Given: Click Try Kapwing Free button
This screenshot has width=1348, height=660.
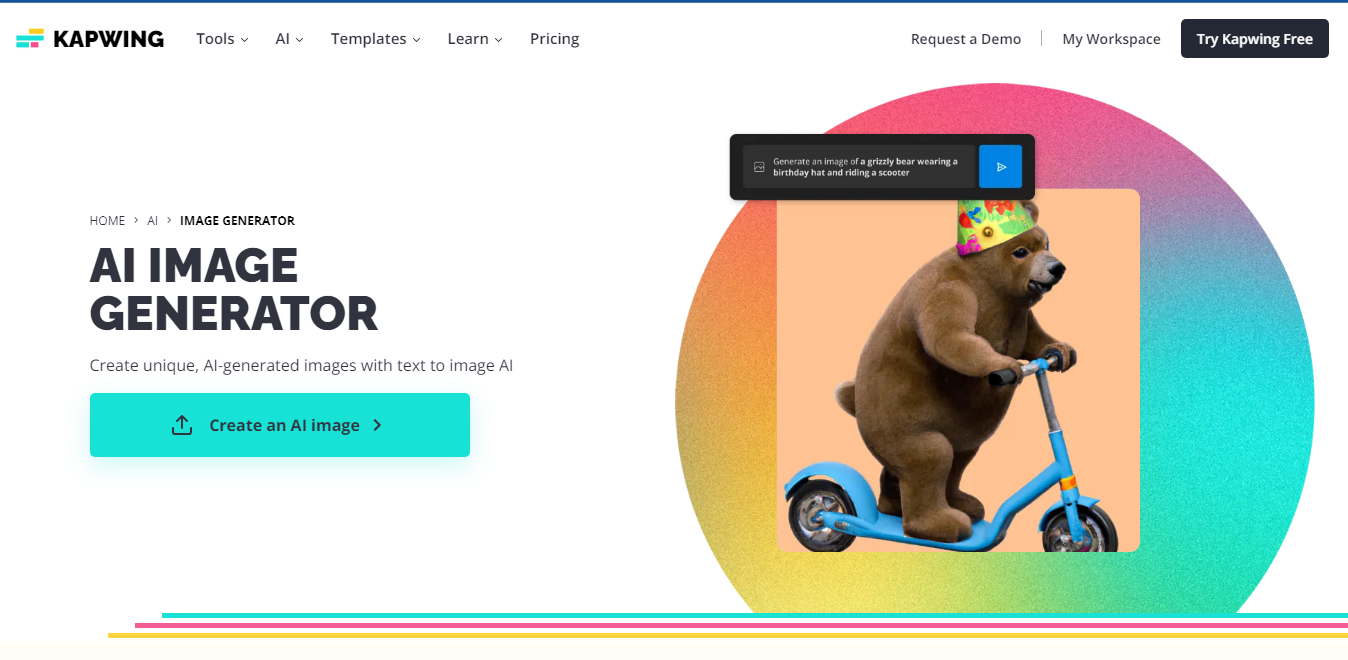Looking at the screenshot, I should [1255, 39].
